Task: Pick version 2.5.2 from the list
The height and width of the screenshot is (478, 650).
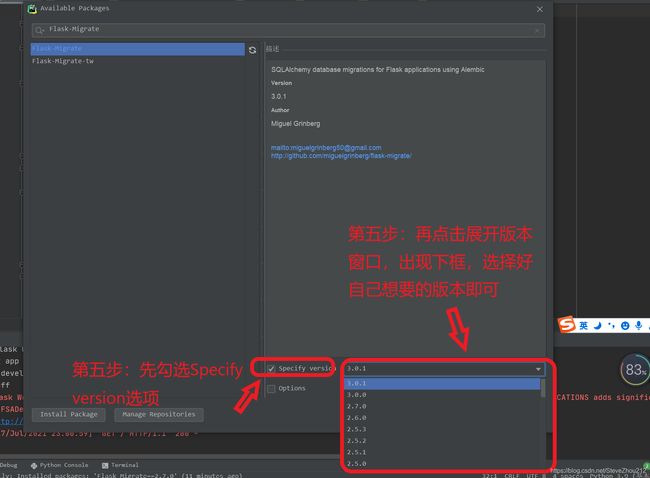Action: coord(442,441)
